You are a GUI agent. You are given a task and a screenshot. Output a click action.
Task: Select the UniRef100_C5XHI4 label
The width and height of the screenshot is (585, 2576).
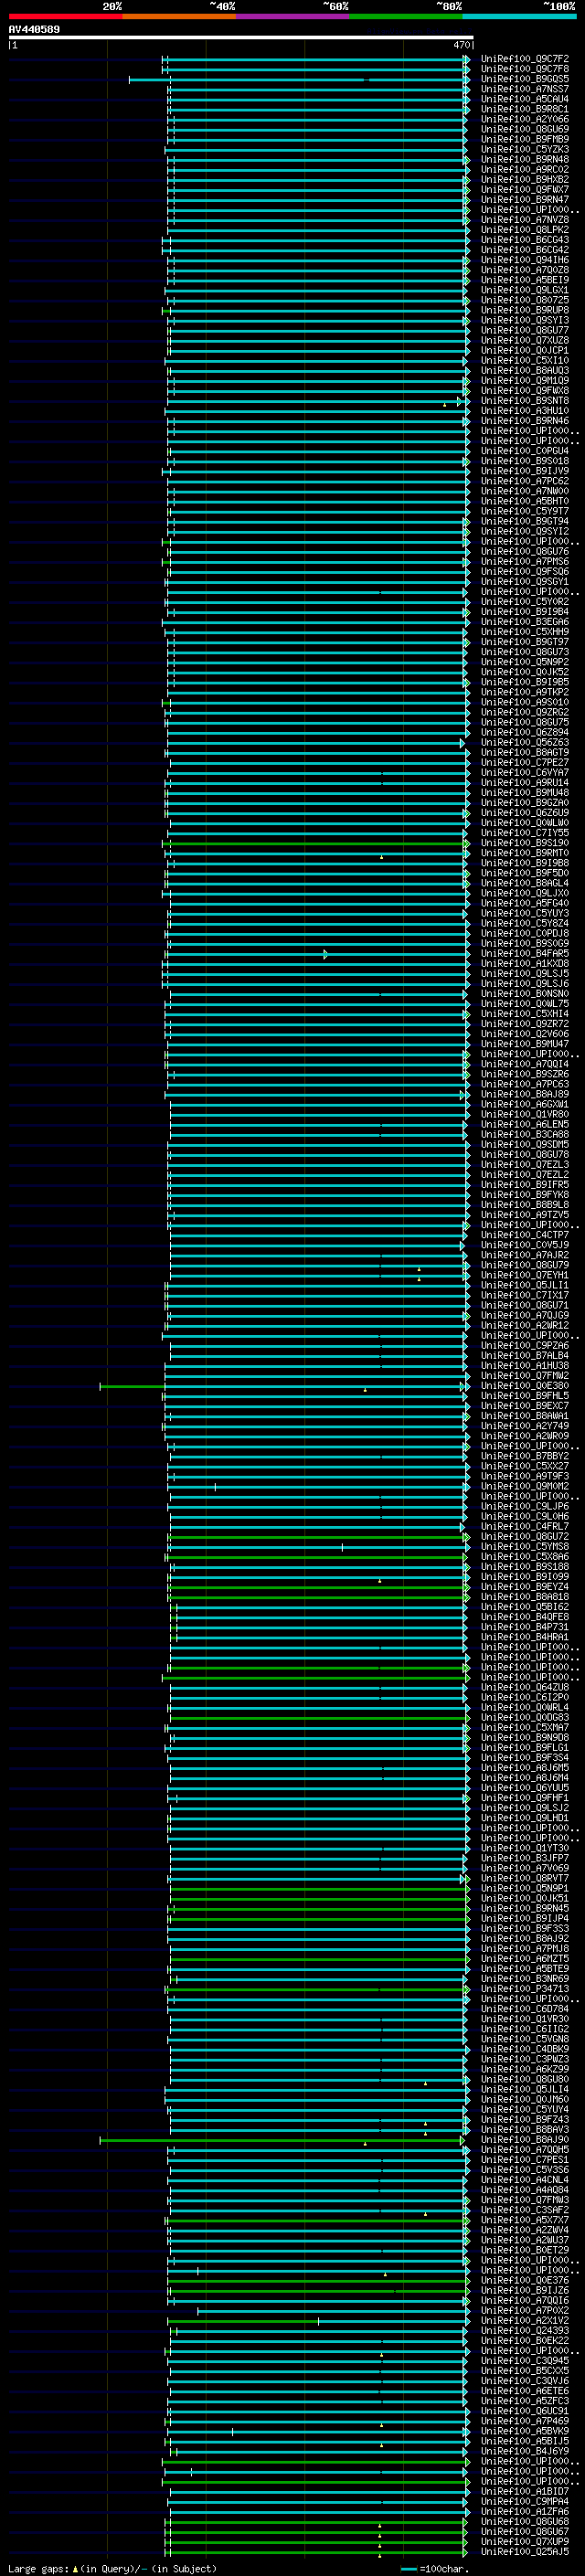tap(525, 1014)
